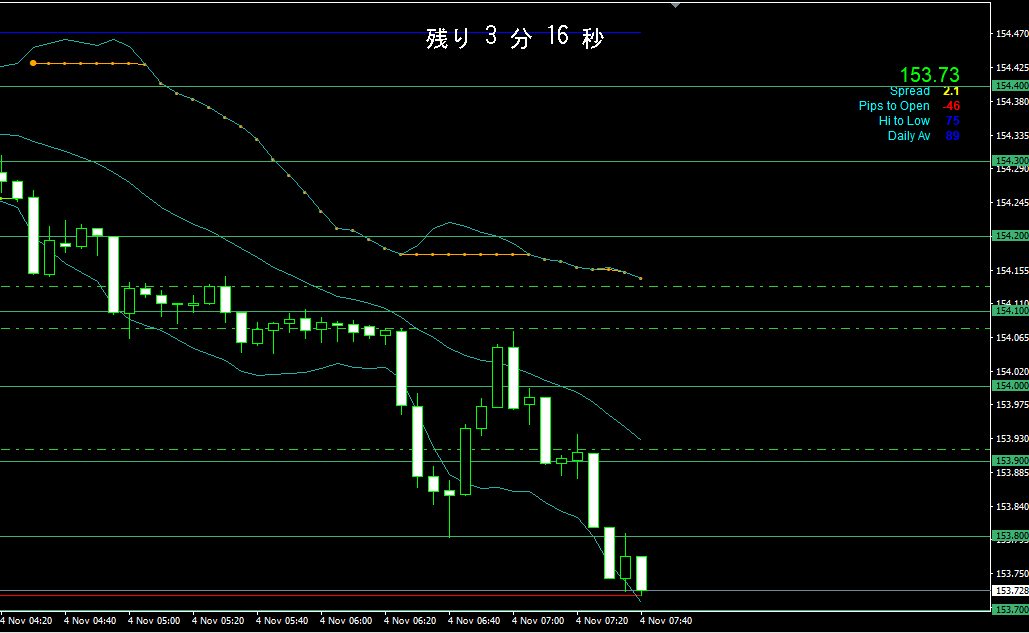This screenshot has height=633, width=1029.
Task: Click the countdown timer text 残り 3 分 16 秒
Action: 514,38
